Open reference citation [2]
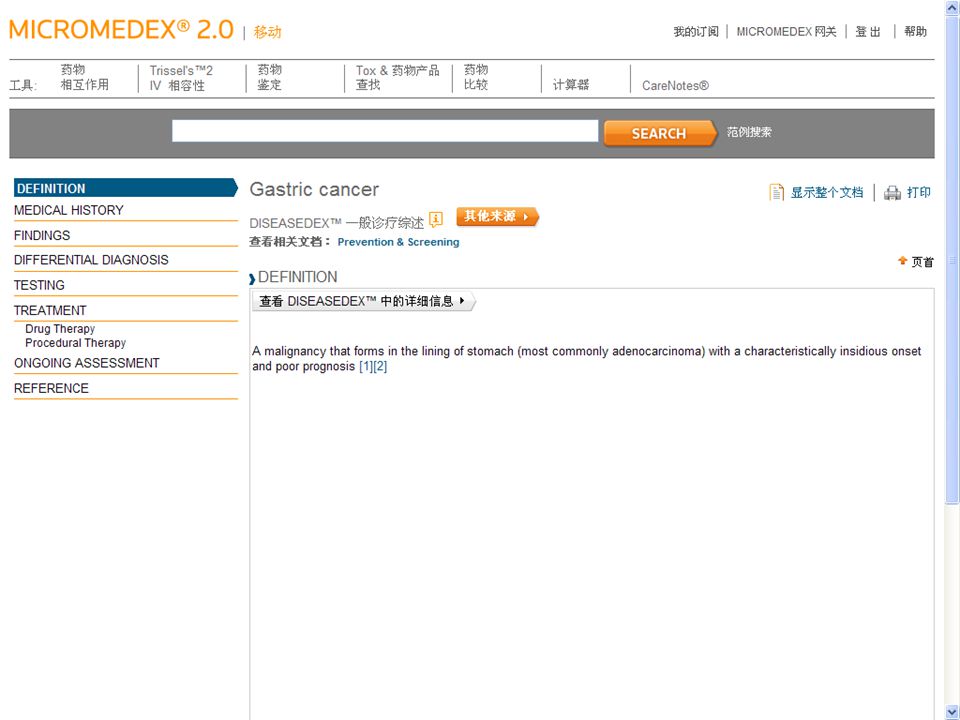This screenshot has width=960, height=720. pyautogui.click(x=380, y=366)
